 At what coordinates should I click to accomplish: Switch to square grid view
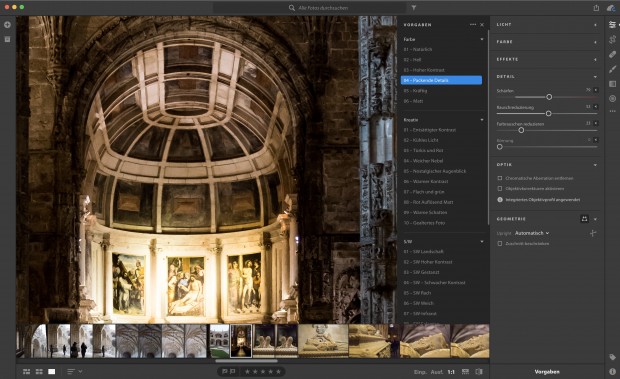click(39, 371)
